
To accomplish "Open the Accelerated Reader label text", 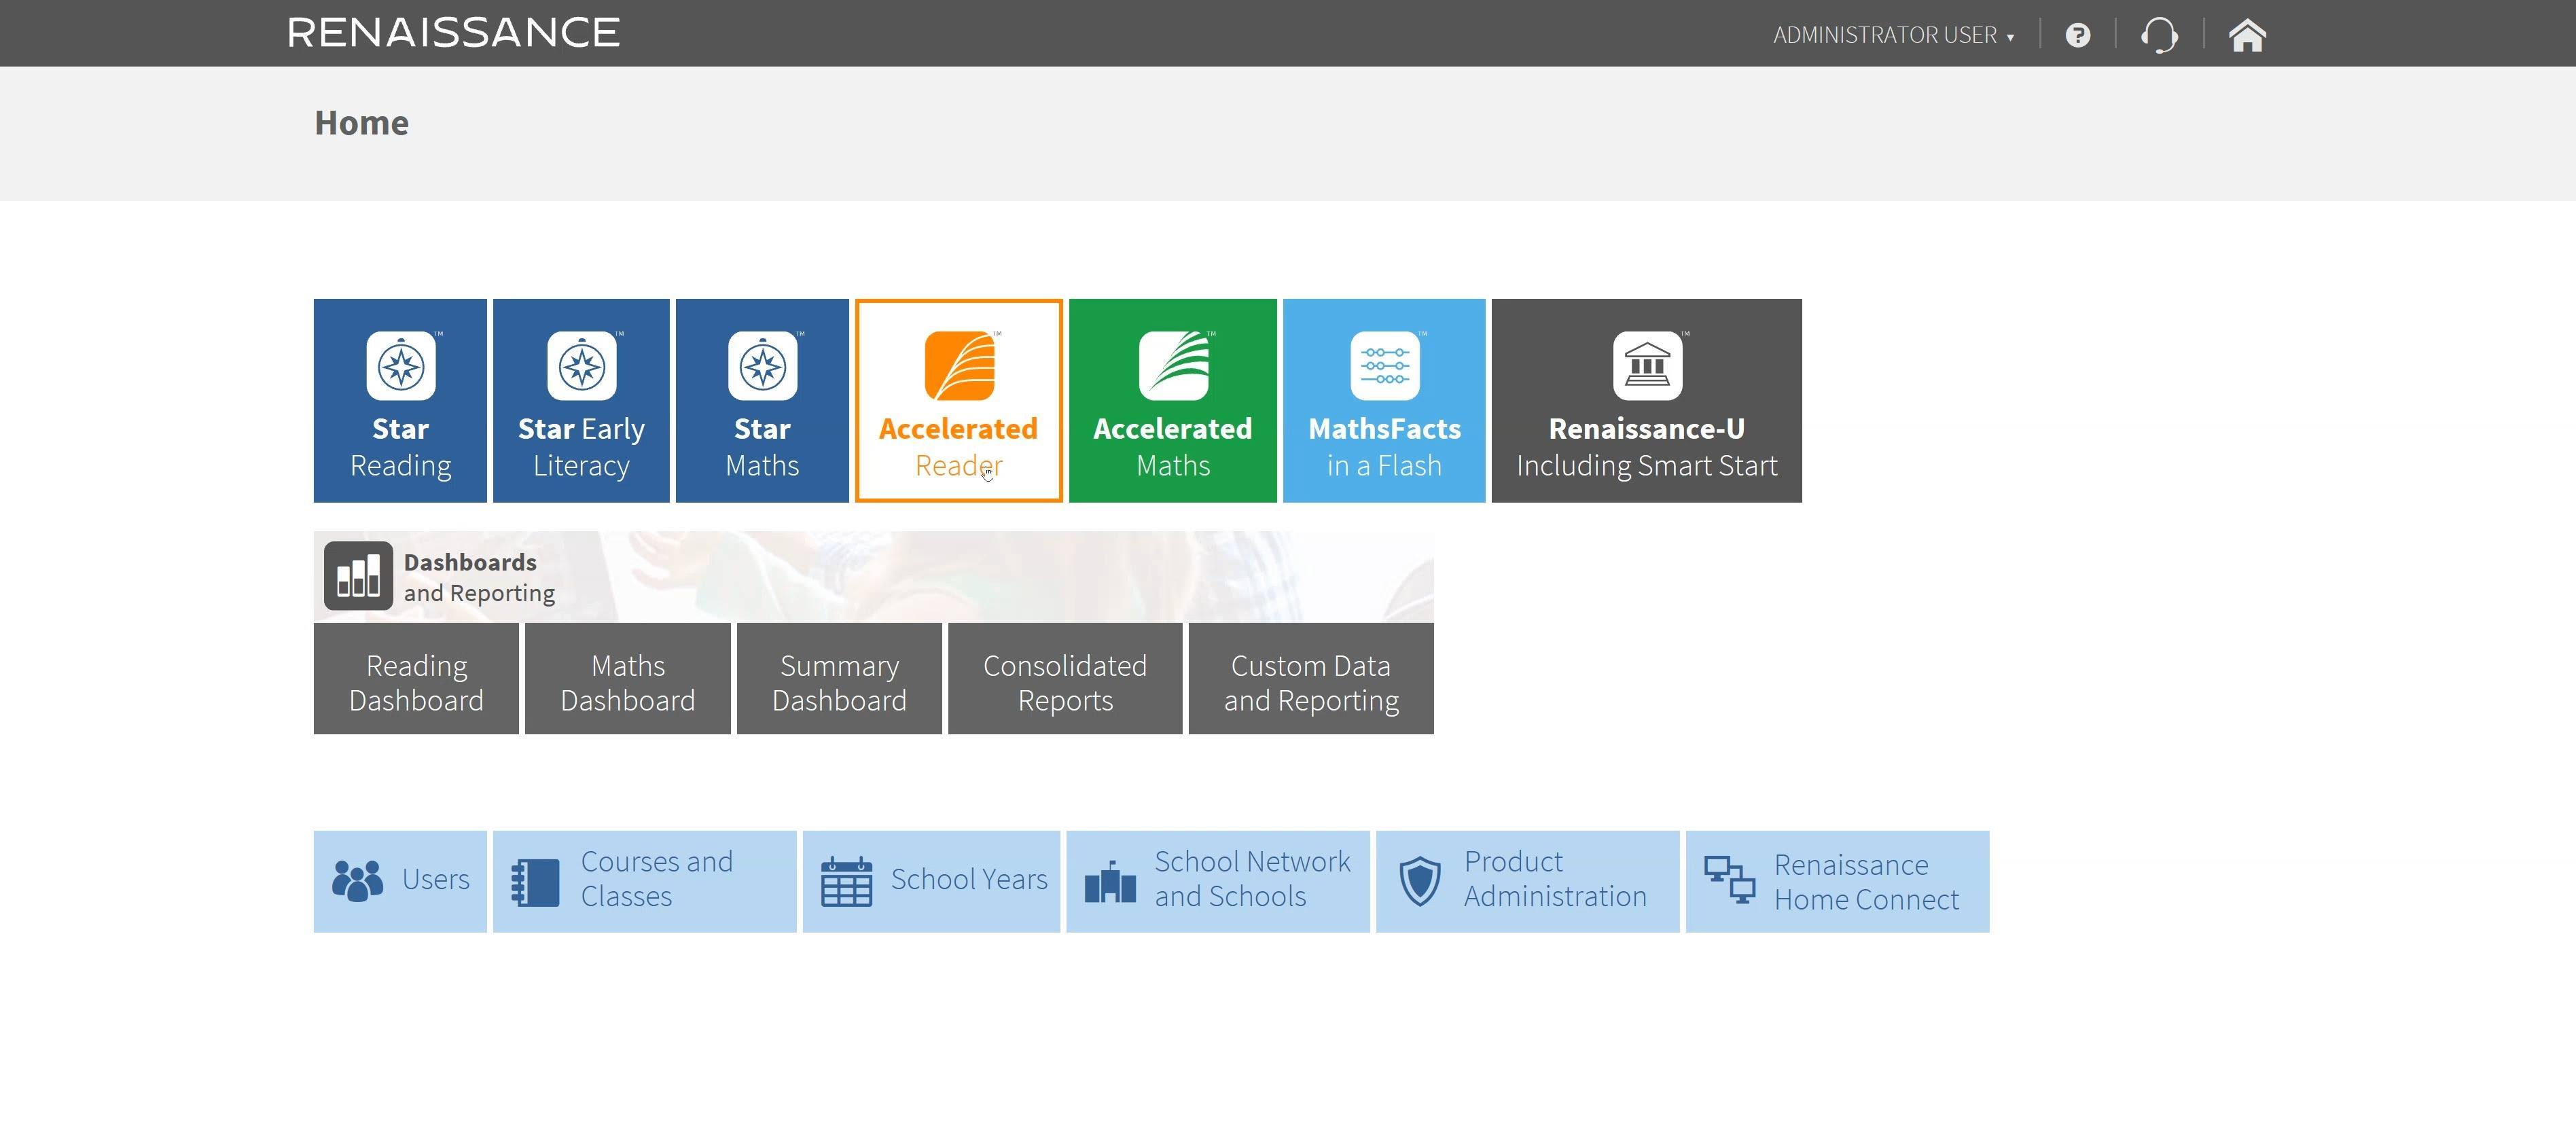I will coord(959,447).
